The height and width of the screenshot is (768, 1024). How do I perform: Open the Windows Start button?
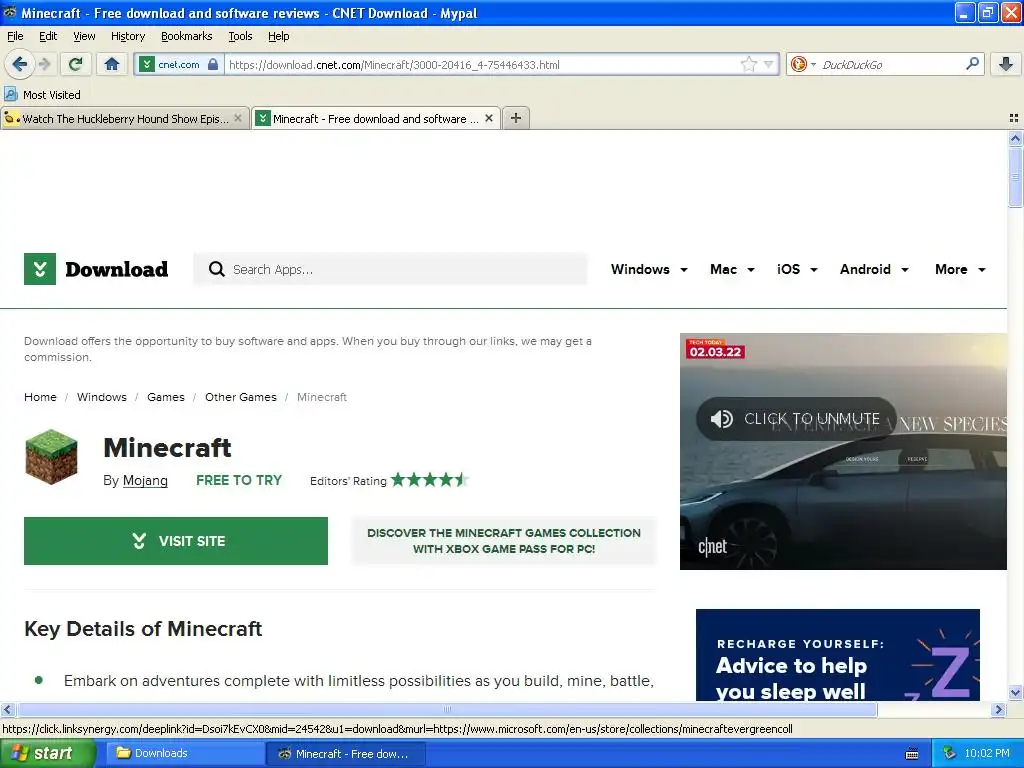(47, 754)
